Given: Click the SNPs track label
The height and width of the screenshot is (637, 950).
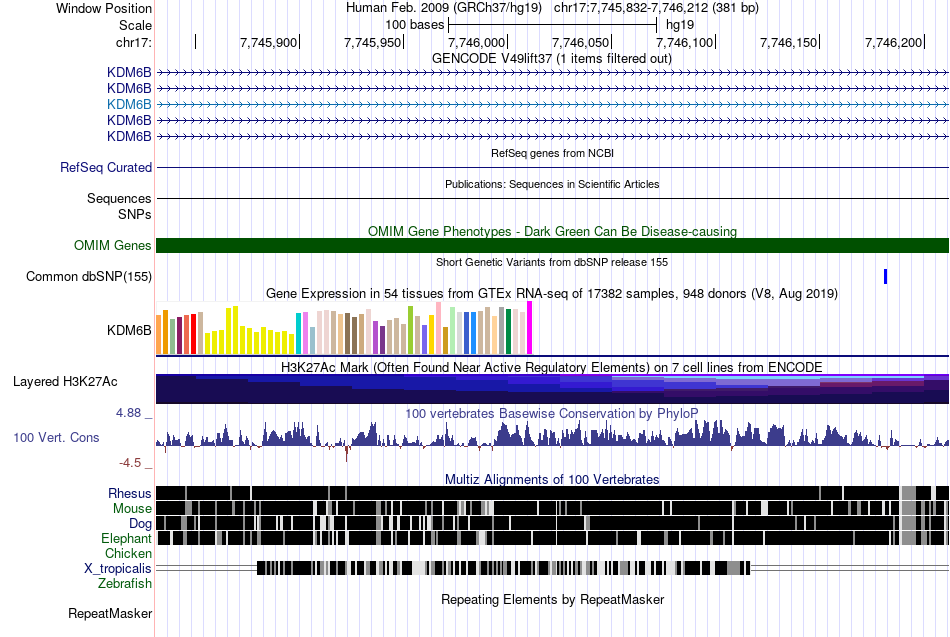Looking at the screenshot, I should coord(135,215).
